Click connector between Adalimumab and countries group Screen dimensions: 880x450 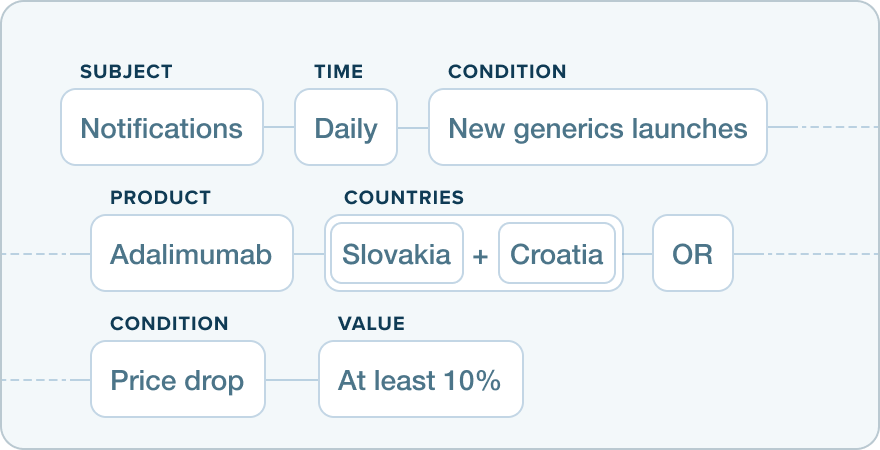point(309,254)
